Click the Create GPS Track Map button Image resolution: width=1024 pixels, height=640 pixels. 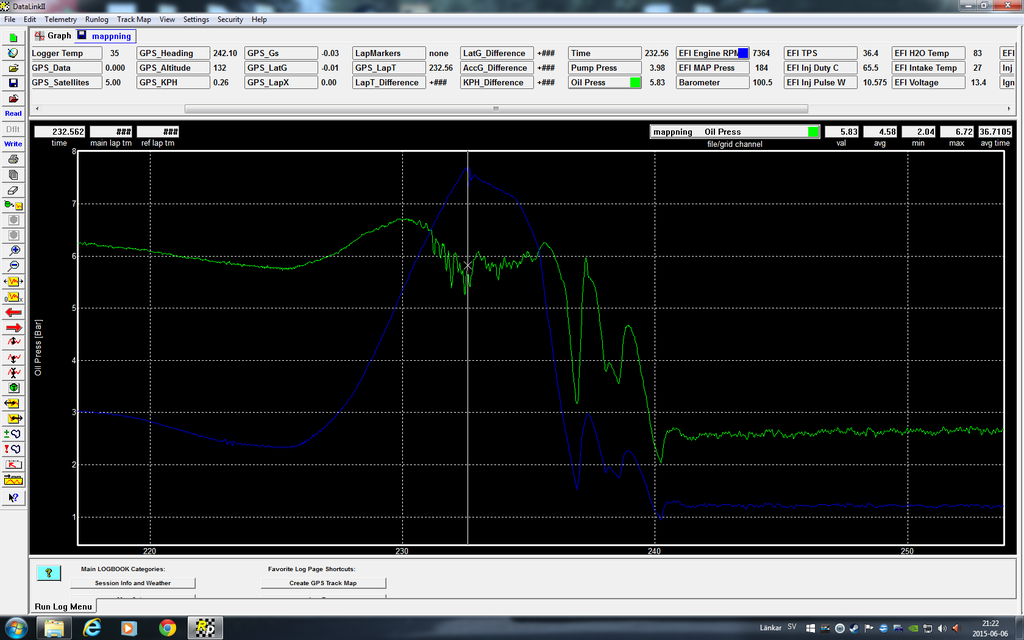click(x=322, y=583)
